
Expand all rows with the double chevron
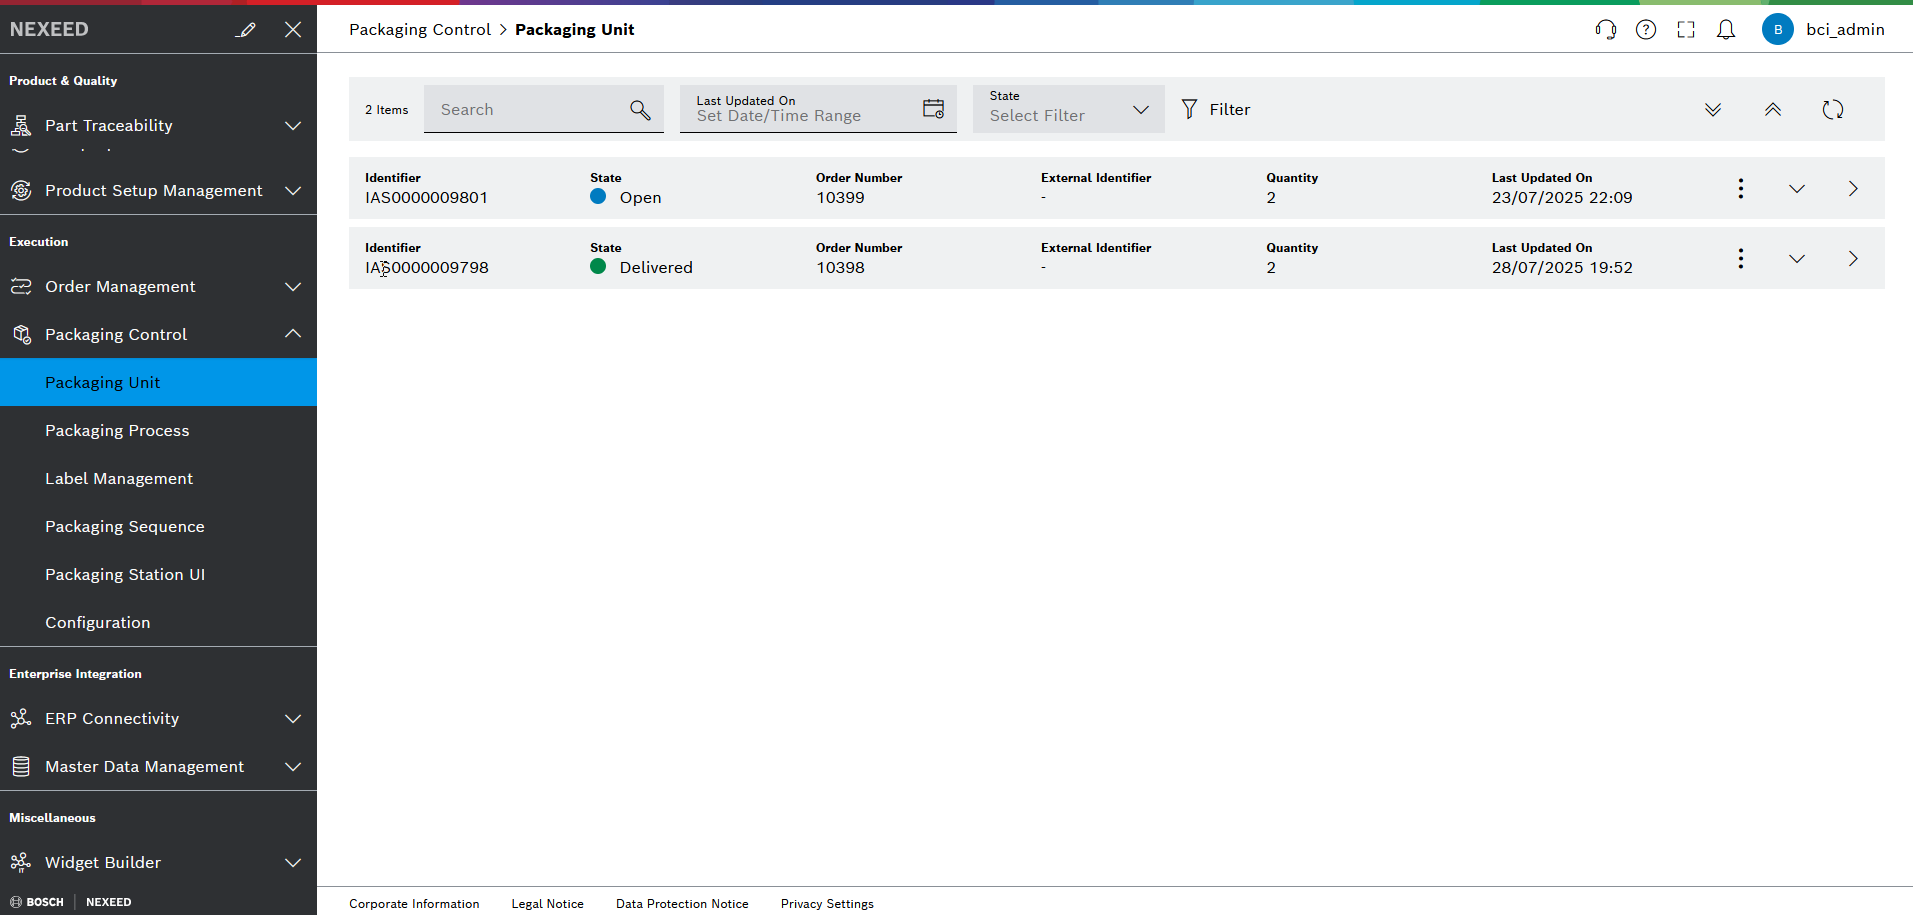click(1713, 109)
